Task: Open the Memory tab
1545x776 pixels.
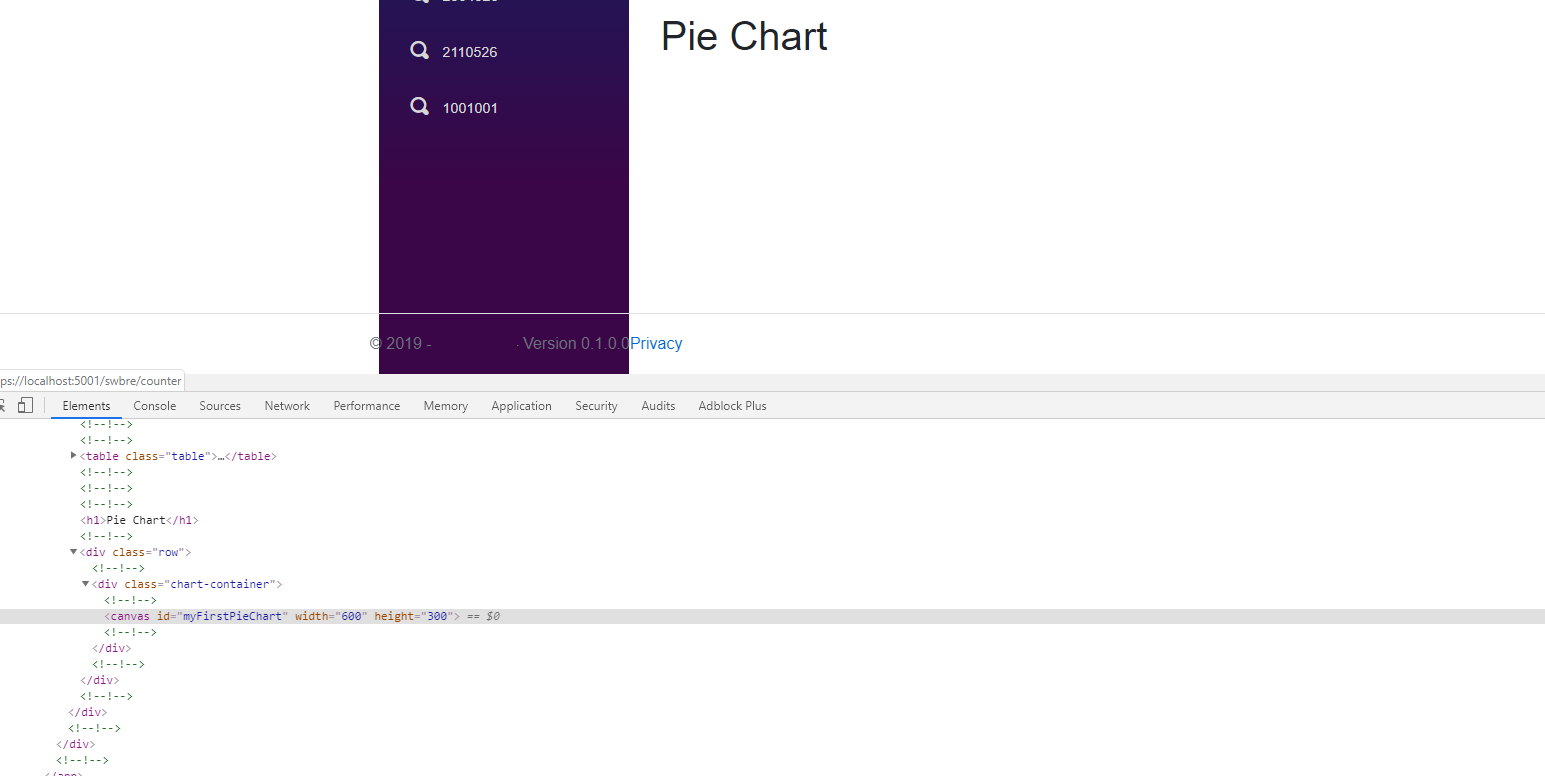Action: point(445,406)
